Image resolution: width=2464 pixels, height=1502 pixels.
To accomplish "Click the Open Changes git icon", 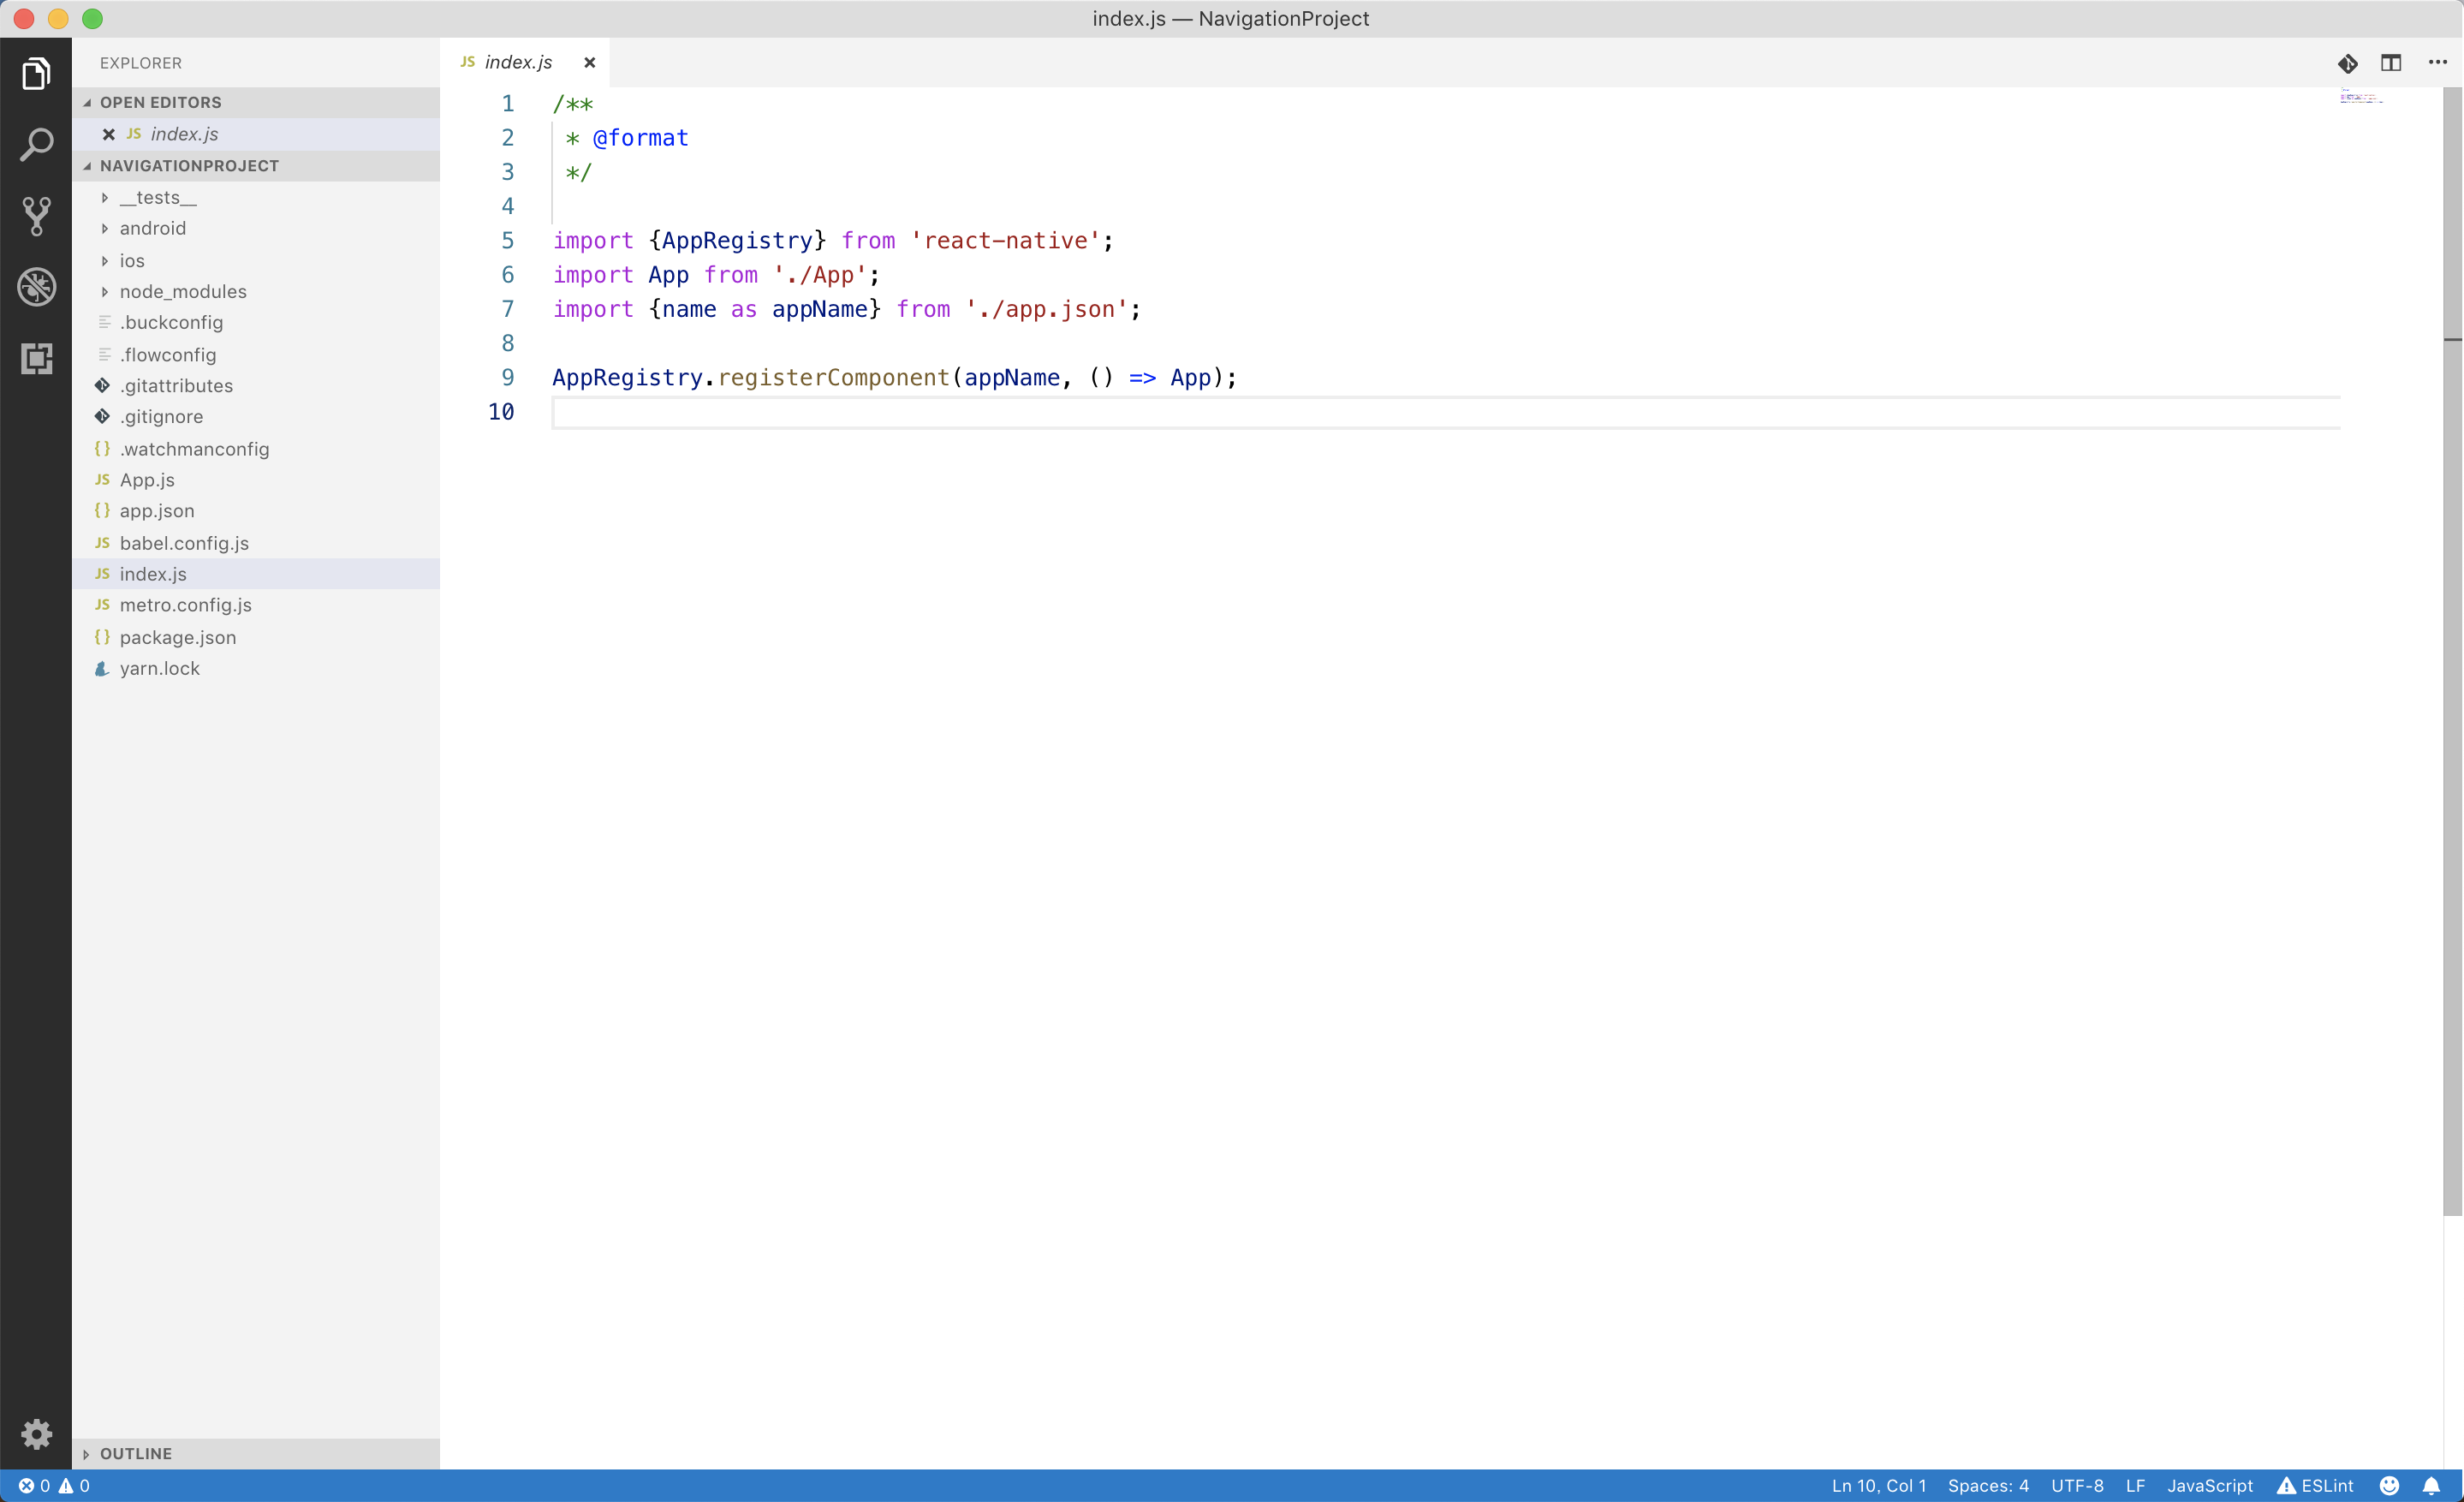I will pos(2347,63).
